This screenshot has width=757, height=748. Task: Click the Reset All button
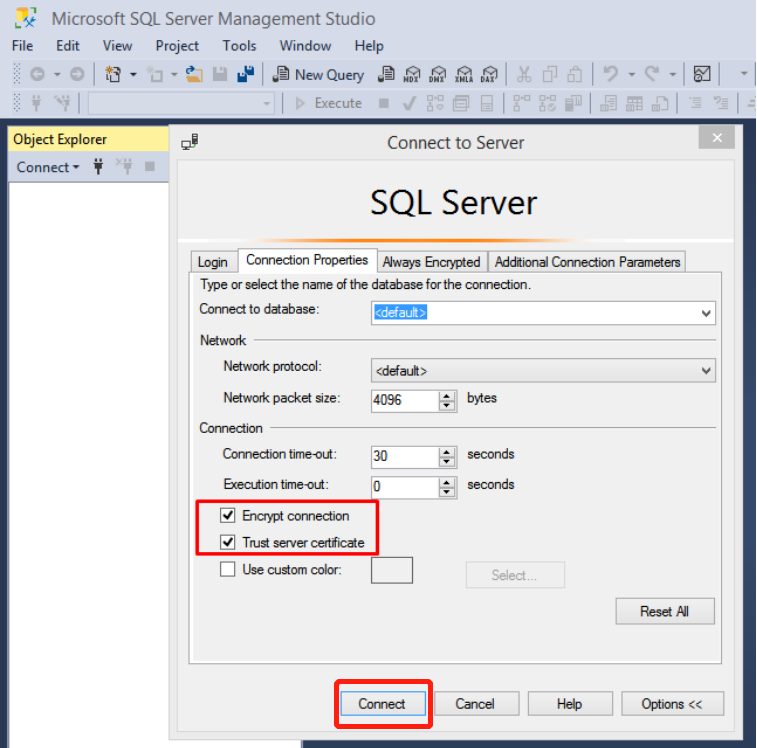click(x=664, y=611)
